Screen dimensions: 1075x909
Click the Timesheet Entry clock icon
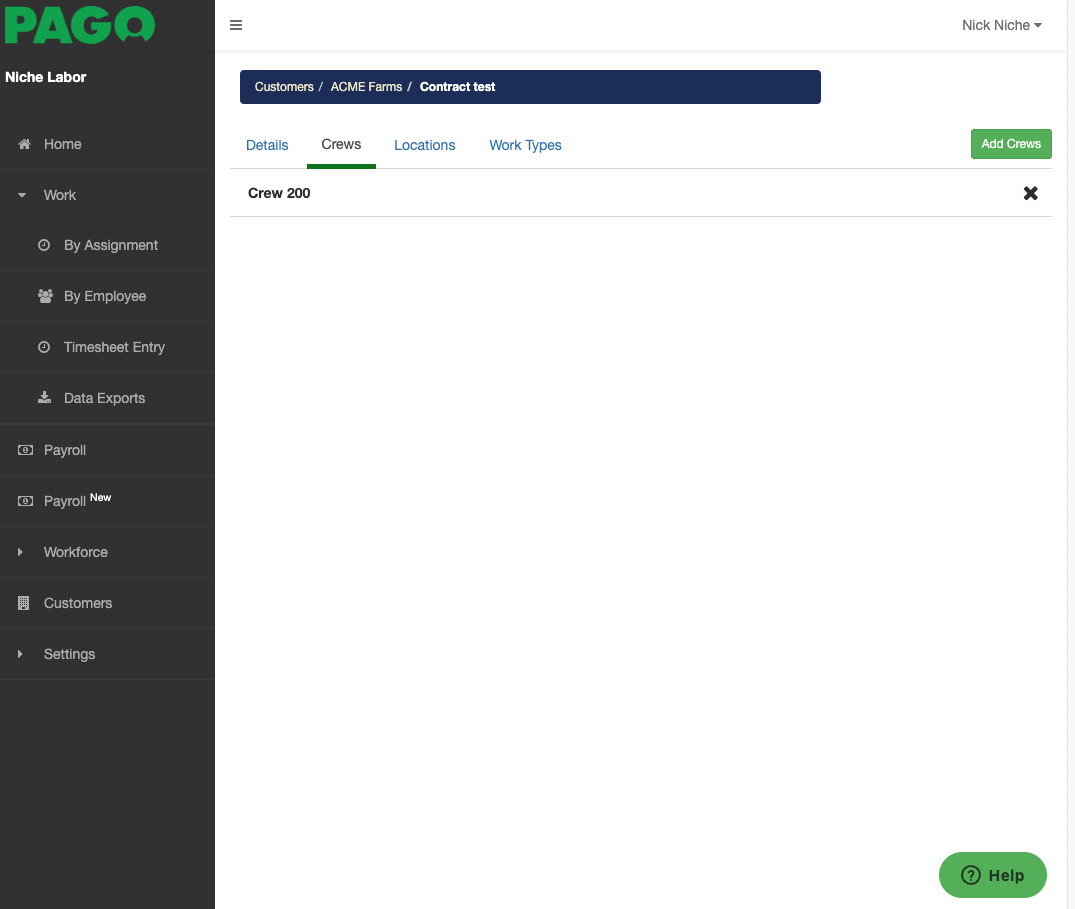coord(44,346)
